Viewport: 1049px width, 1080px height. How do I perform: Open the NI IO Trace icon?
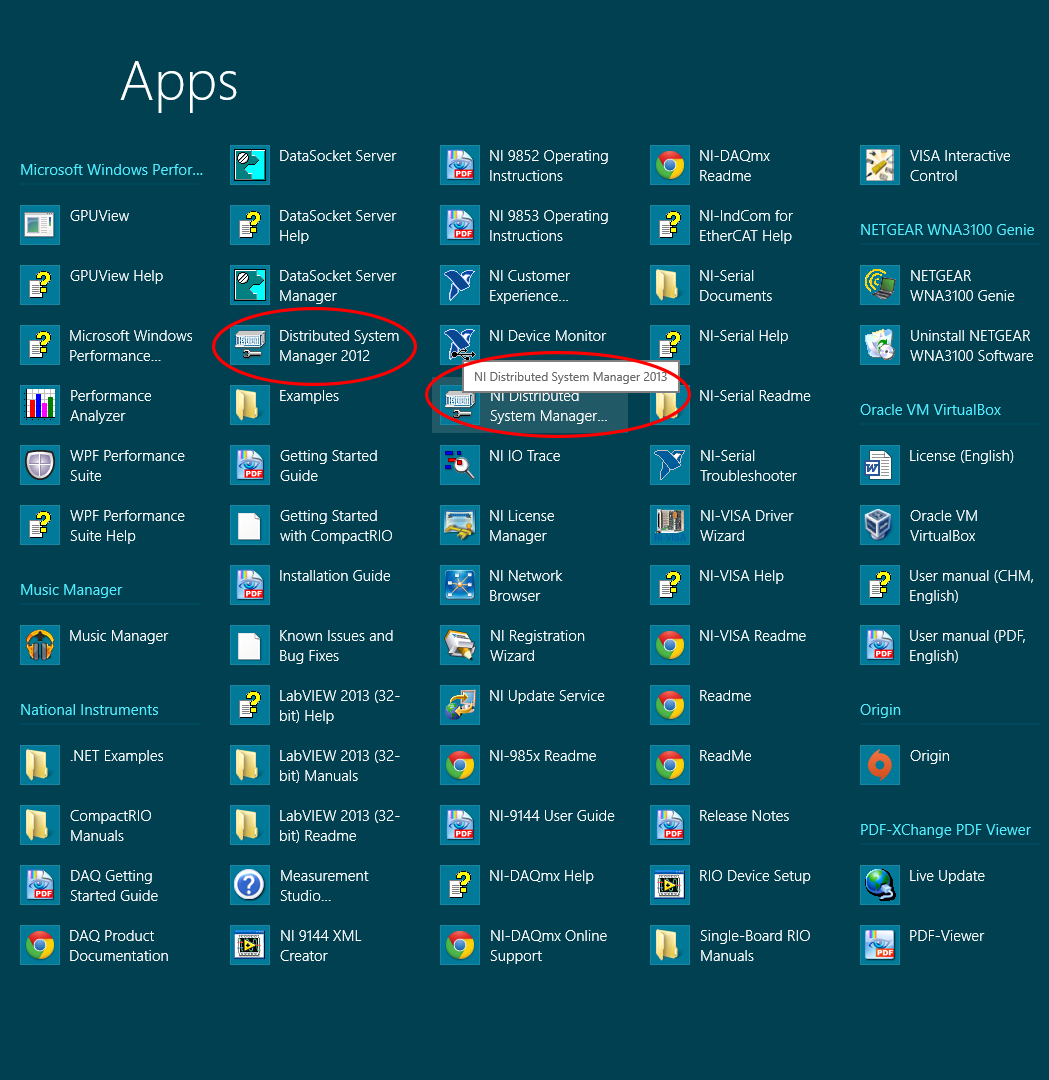coord(459,465)
